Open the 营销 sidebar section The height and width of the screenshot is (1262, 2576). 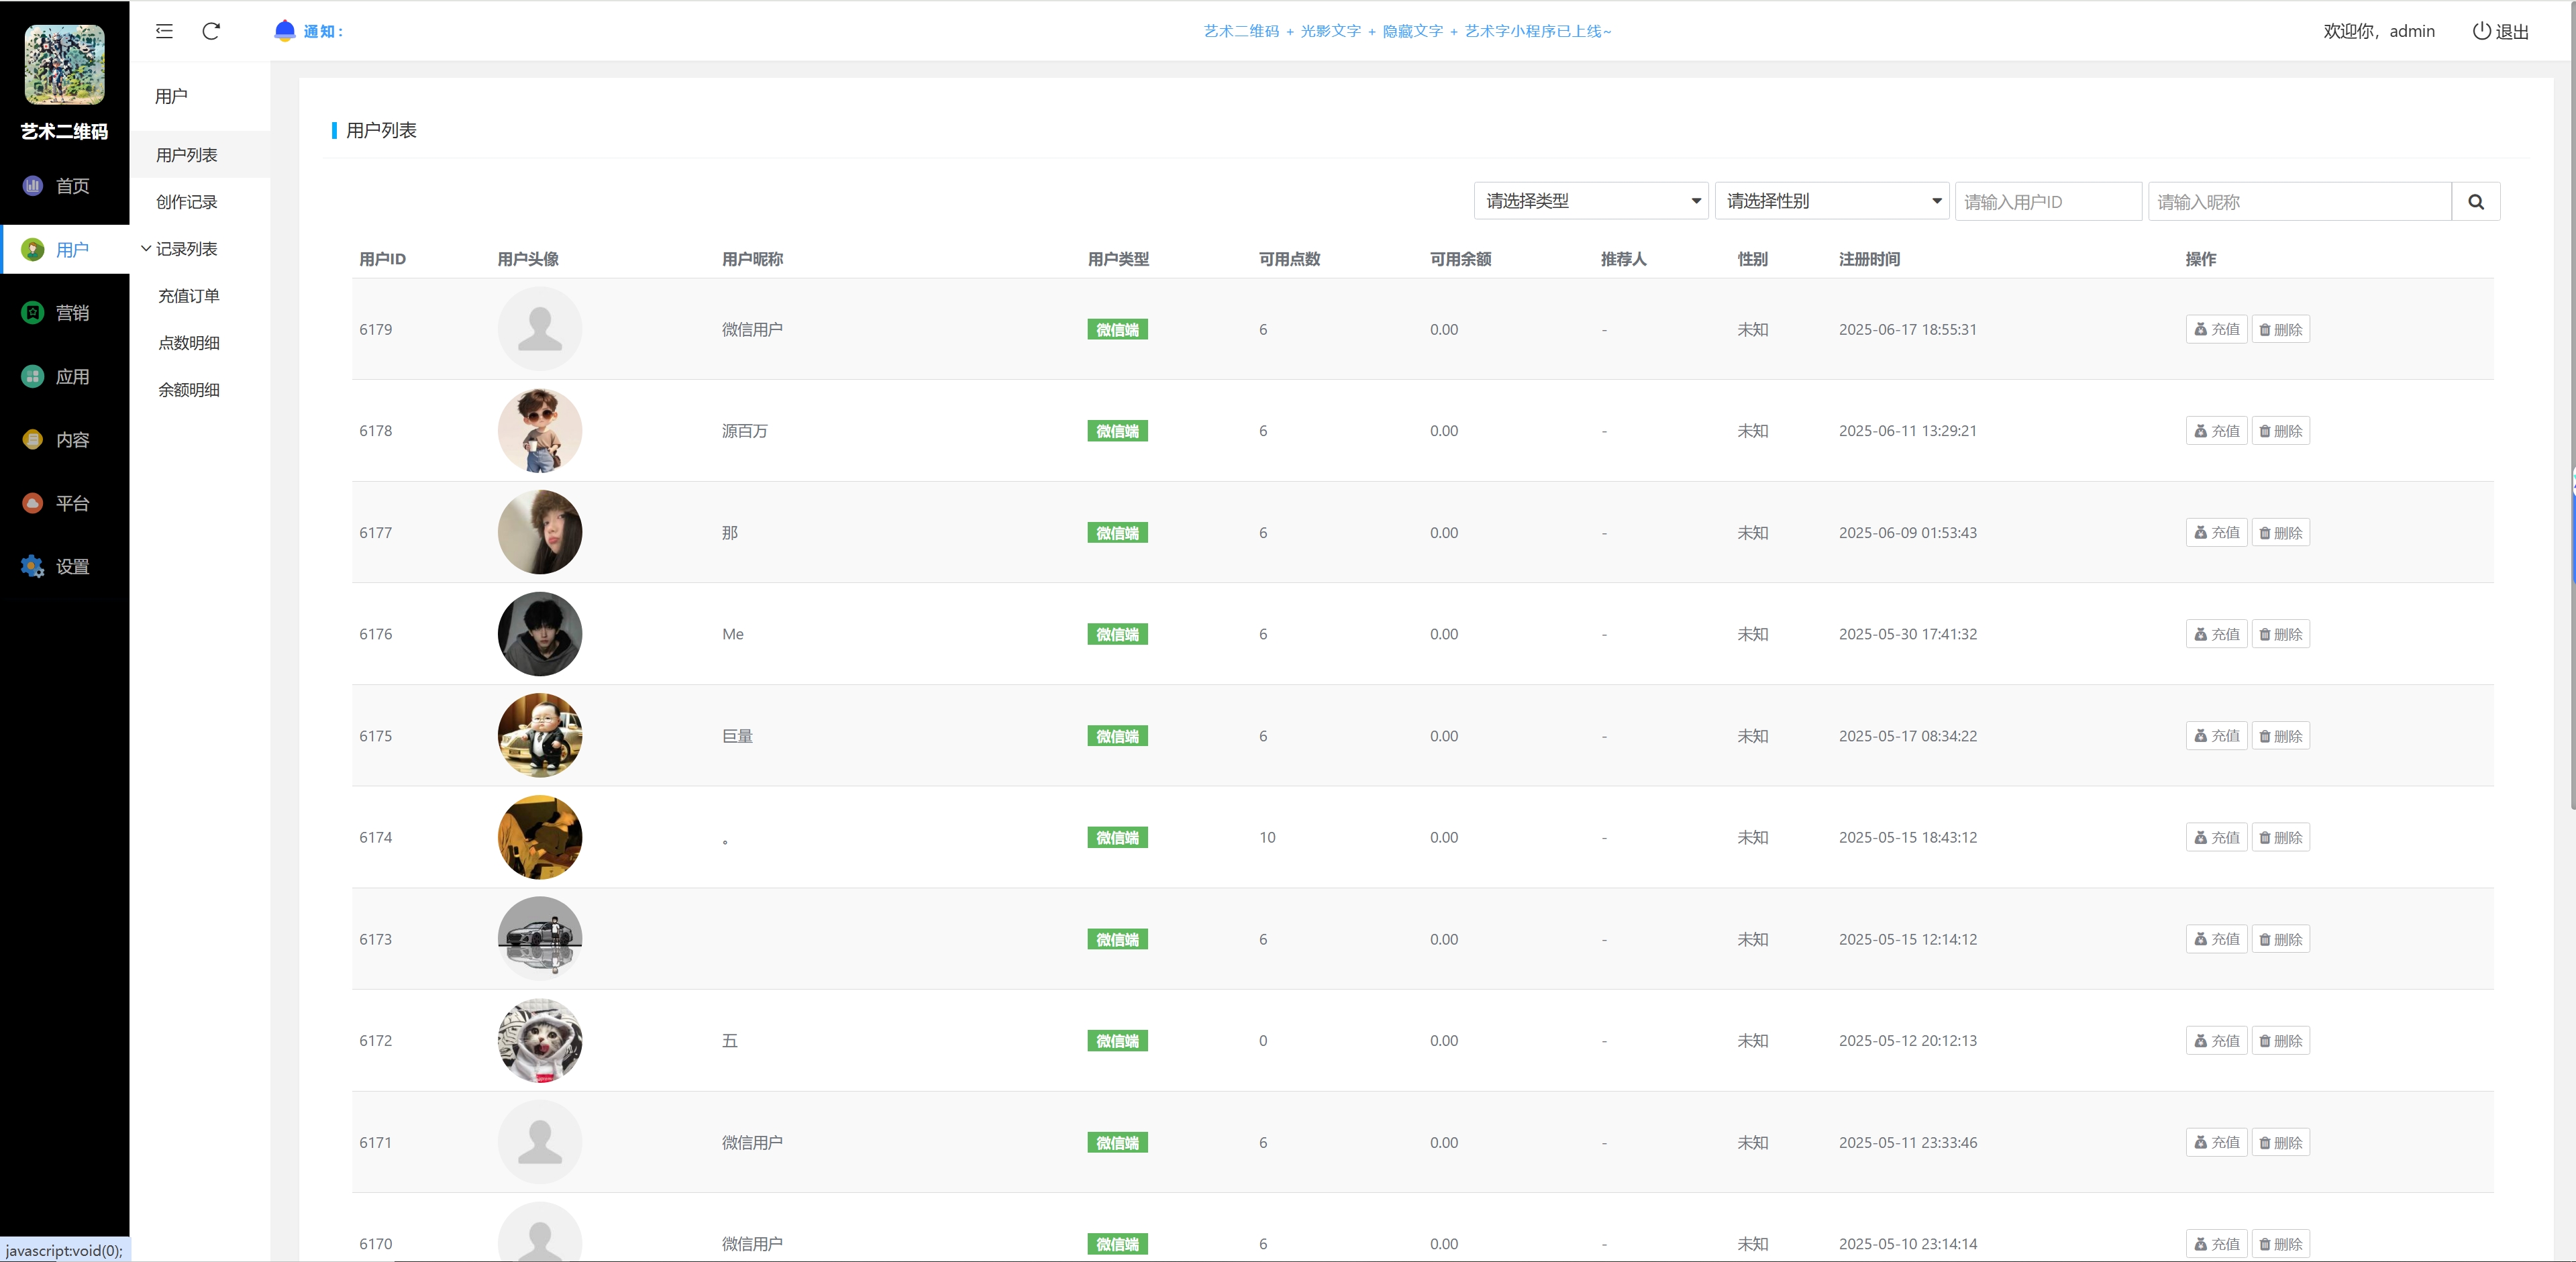pyautogui.click(x=71, y=313)
